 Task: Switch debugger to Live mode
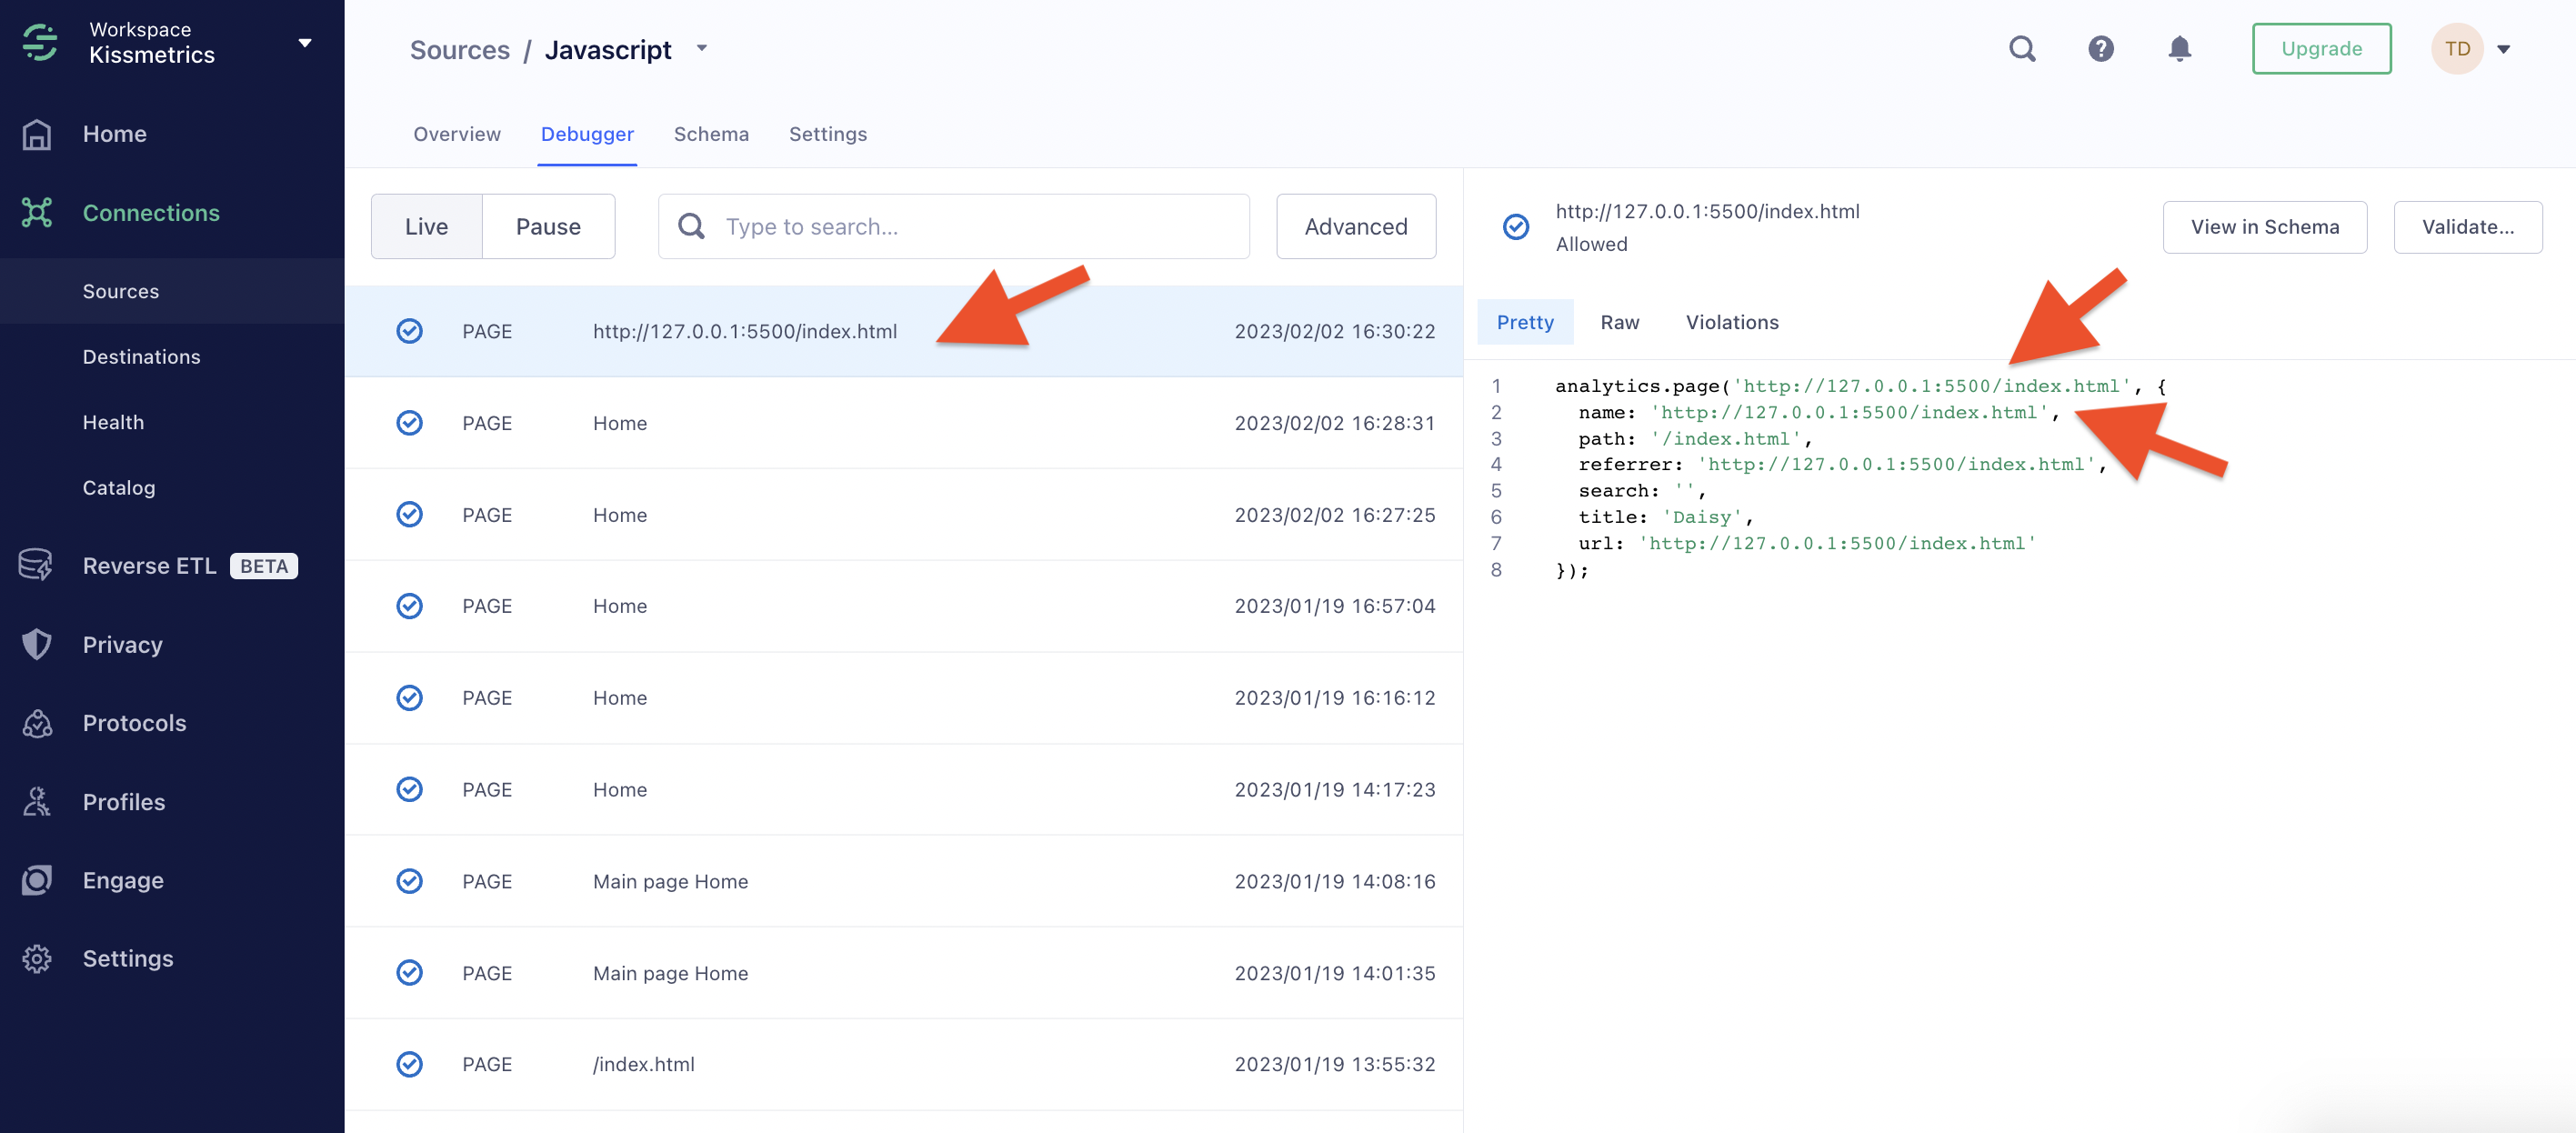click(426, 226)
